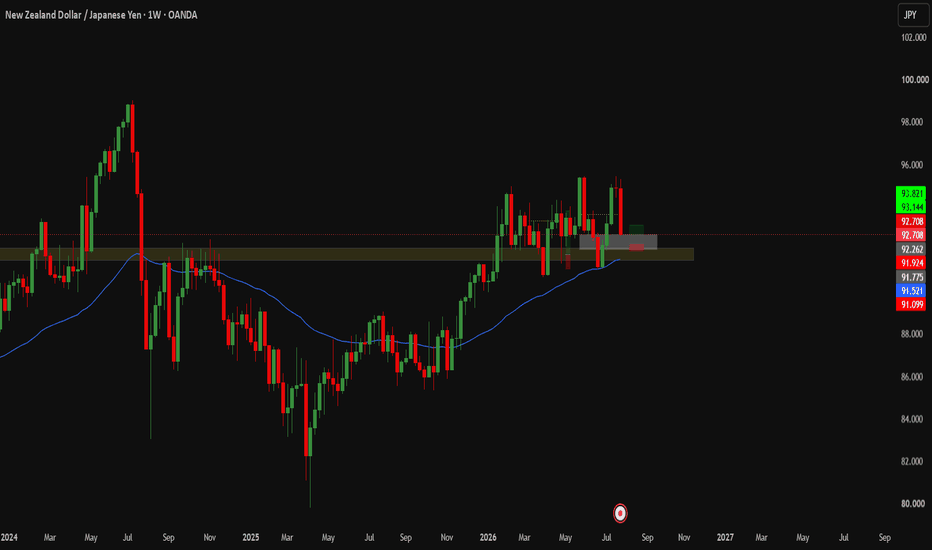Click the red event marker above time axis
The width and height of the screenshot is (932, 550).
[x=620, y=513]
